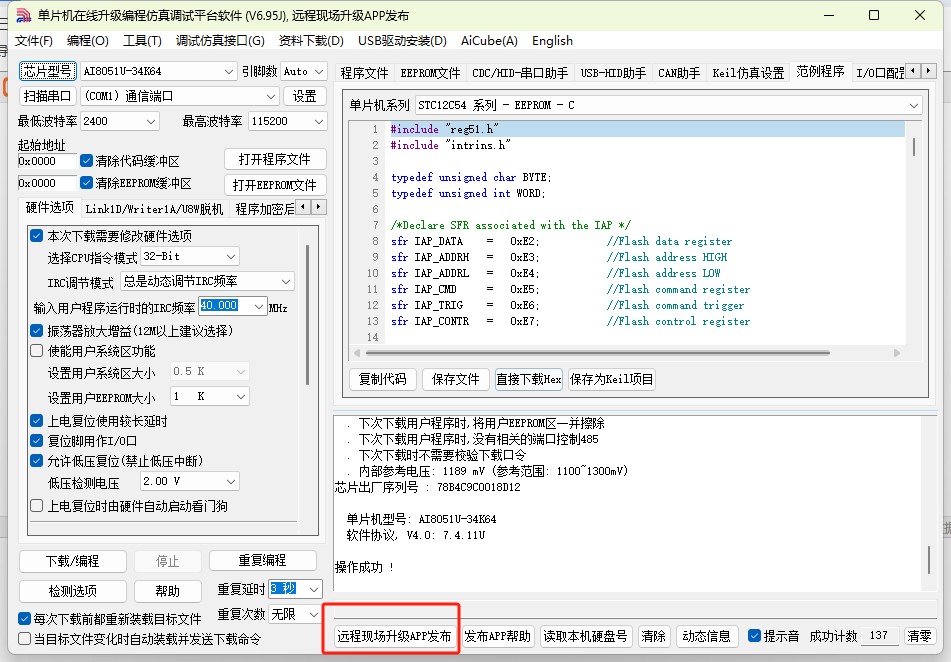Switch to Link1D/Writer1A/U8W脱机 tab
The width and height of the screenshot is (951, 662).
coord(154,209)
